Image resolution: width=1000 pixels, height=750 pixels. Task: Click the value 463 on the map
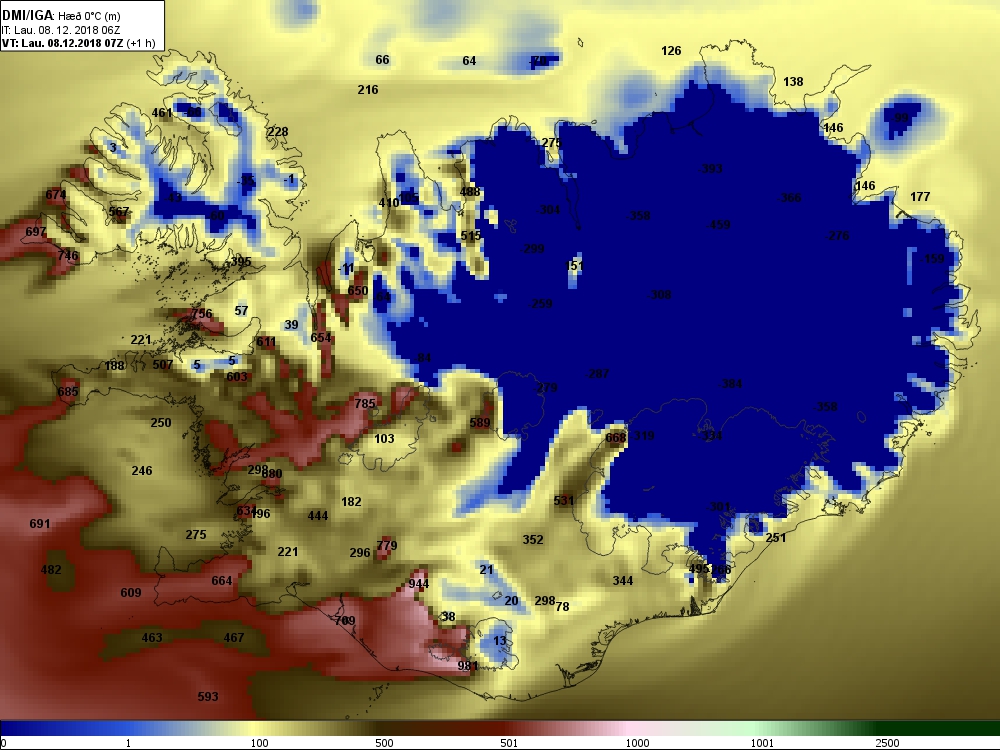(x=152, y=637)
